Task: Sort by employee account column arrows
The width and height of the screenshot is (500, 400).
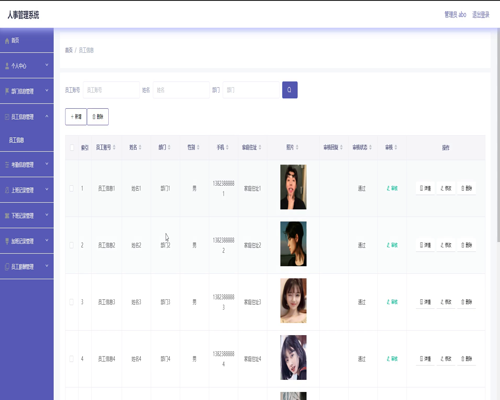Action: pos(114,147)
